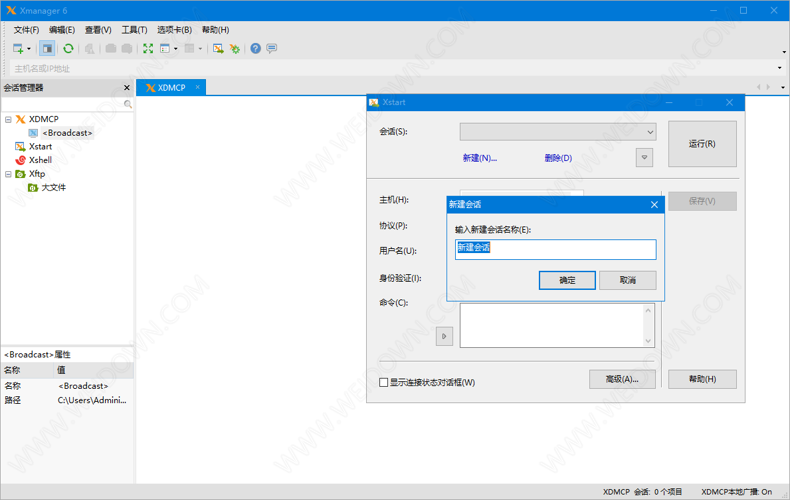
Task: Click the host name or IP address field
Action: [393, 68]
